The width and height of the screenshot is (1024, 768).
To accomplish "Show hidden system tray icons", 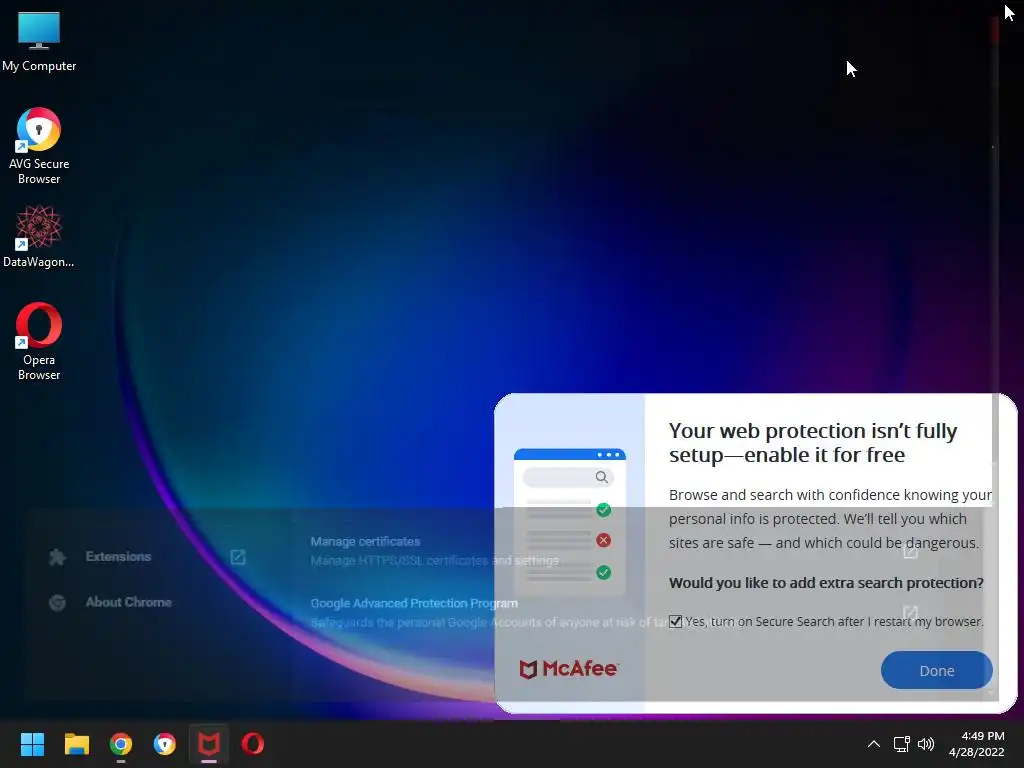I will 874,744.
